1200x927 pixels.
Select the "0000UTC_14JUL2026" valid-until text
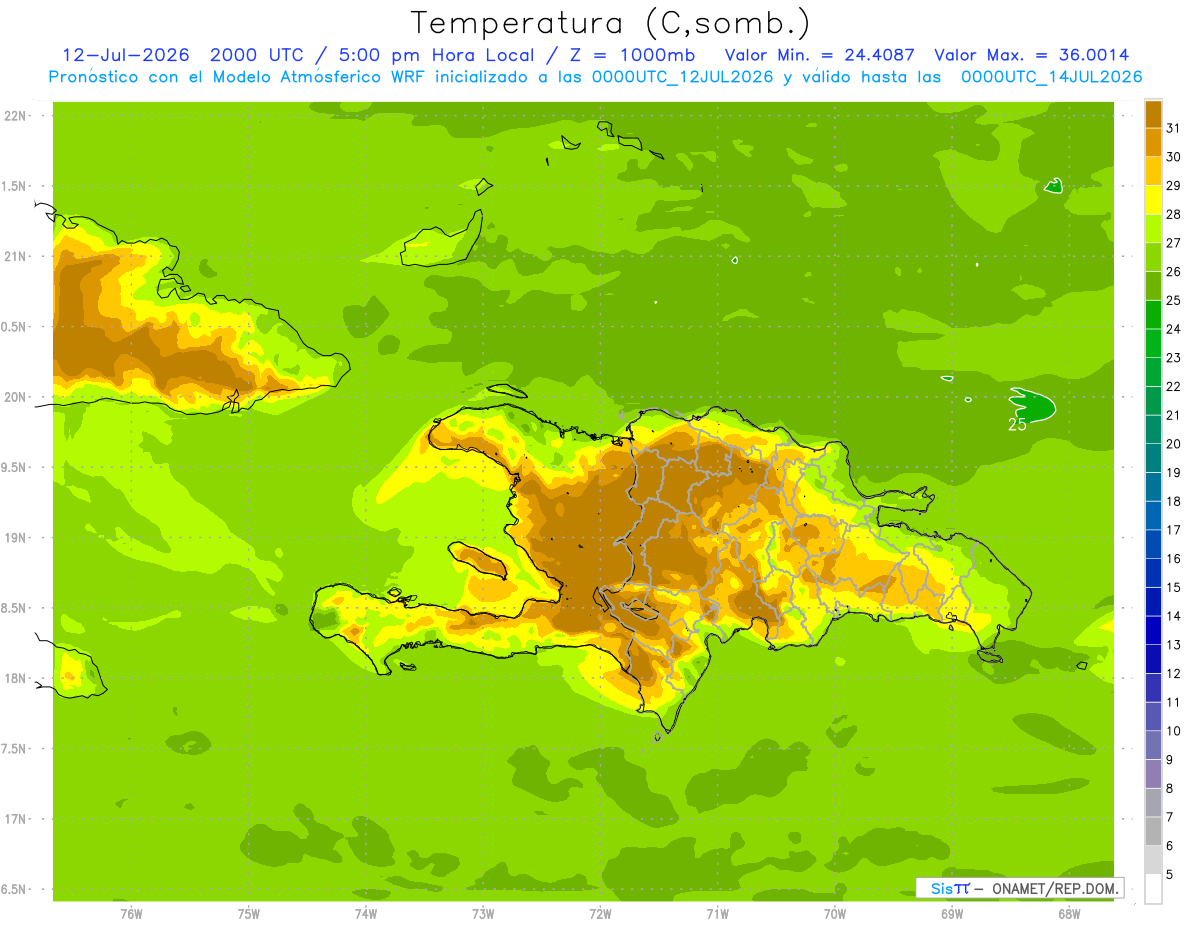coord(1051,77)
